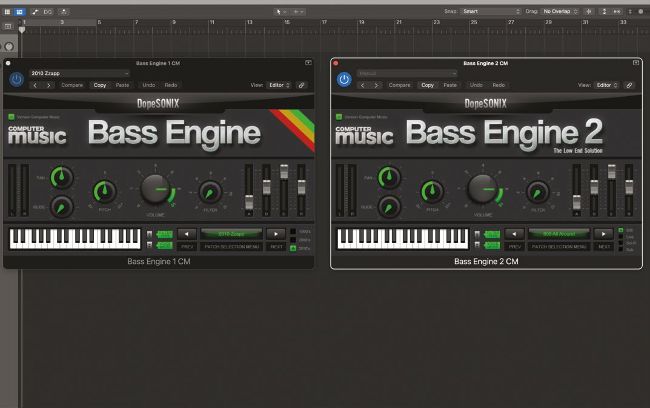
Task: Click the grid view icon in toolbar
Action: coord(7,12)
